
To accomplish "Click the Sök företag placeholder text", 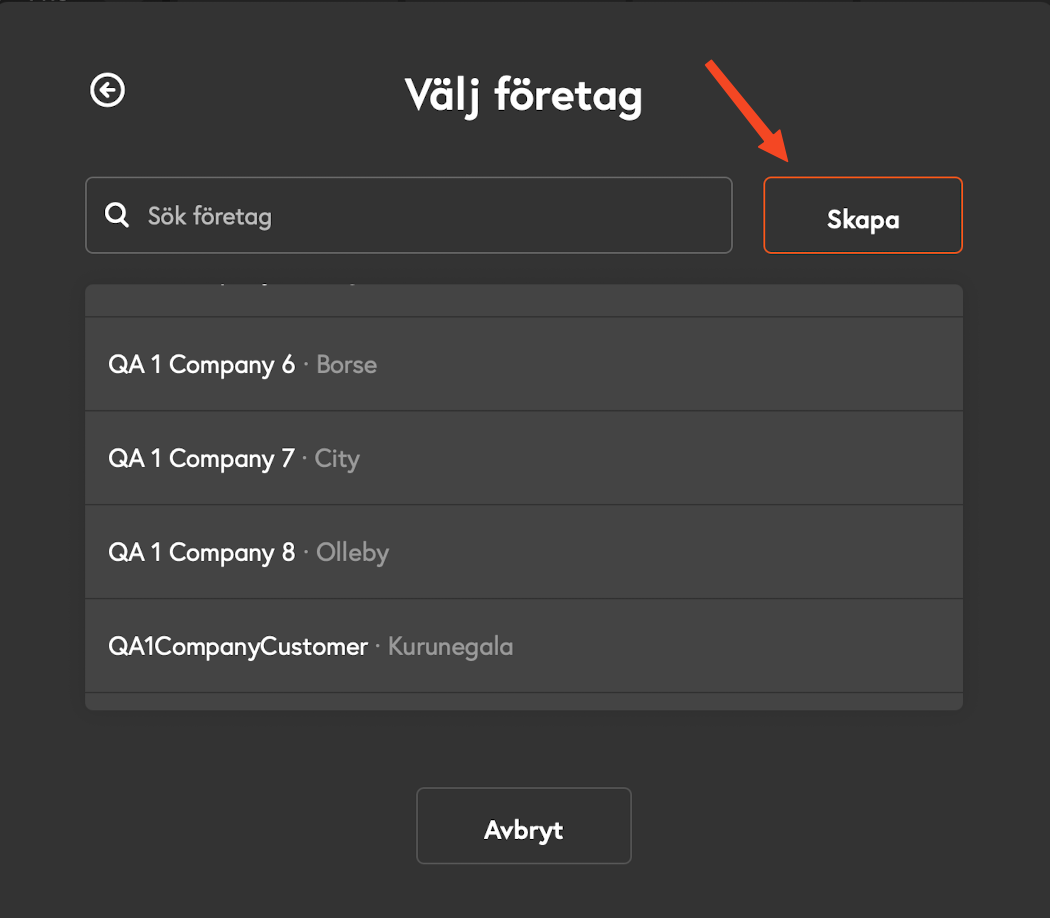I will point(210,216).
